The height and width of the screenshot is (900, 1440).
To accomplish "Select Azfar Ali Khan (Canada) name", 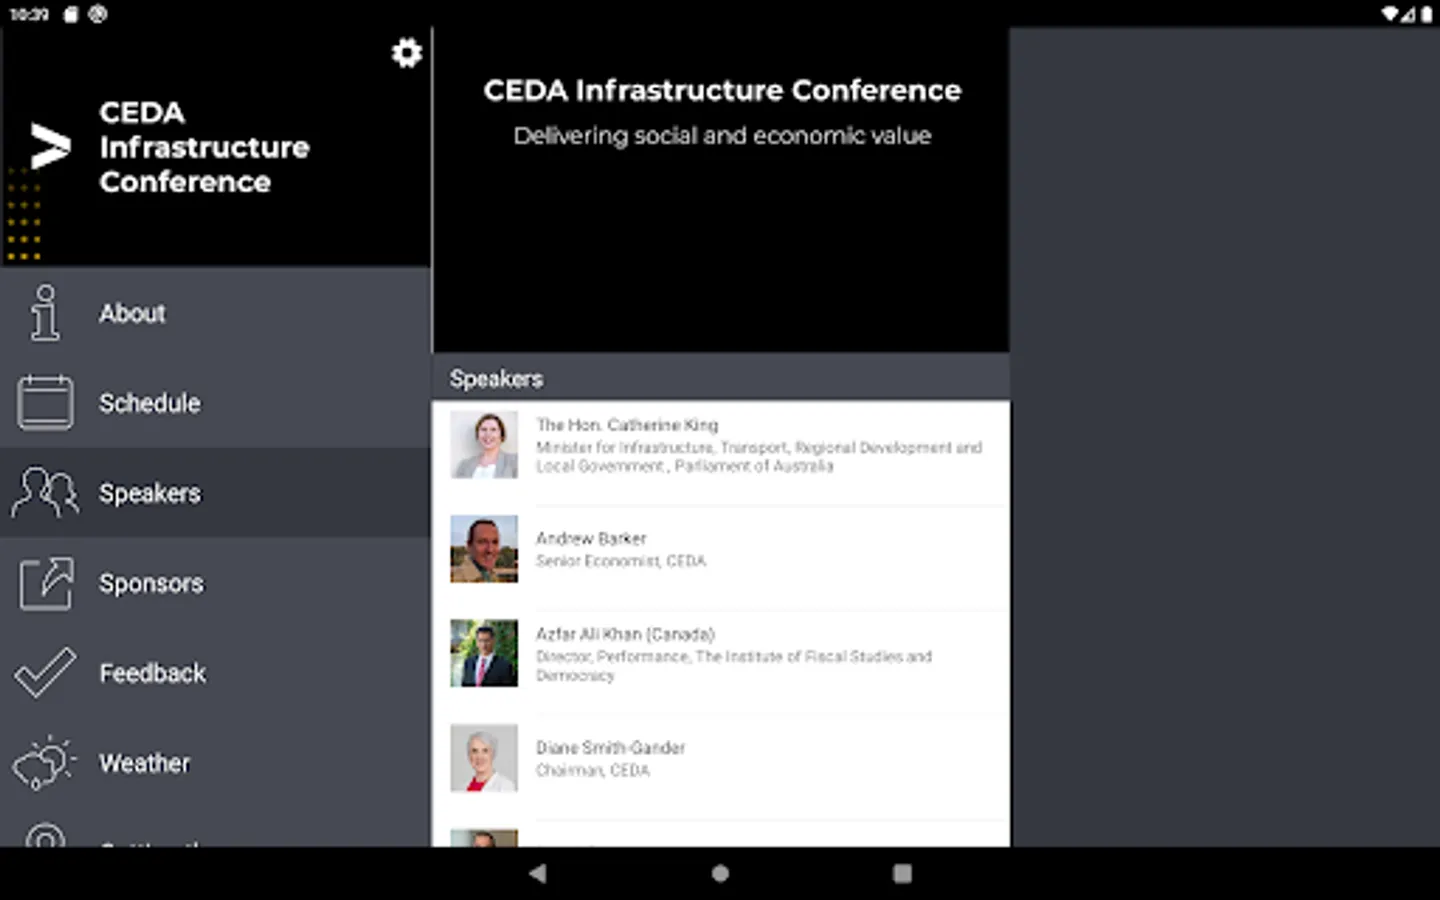I will pyautogui.click(x=625, y=634).
